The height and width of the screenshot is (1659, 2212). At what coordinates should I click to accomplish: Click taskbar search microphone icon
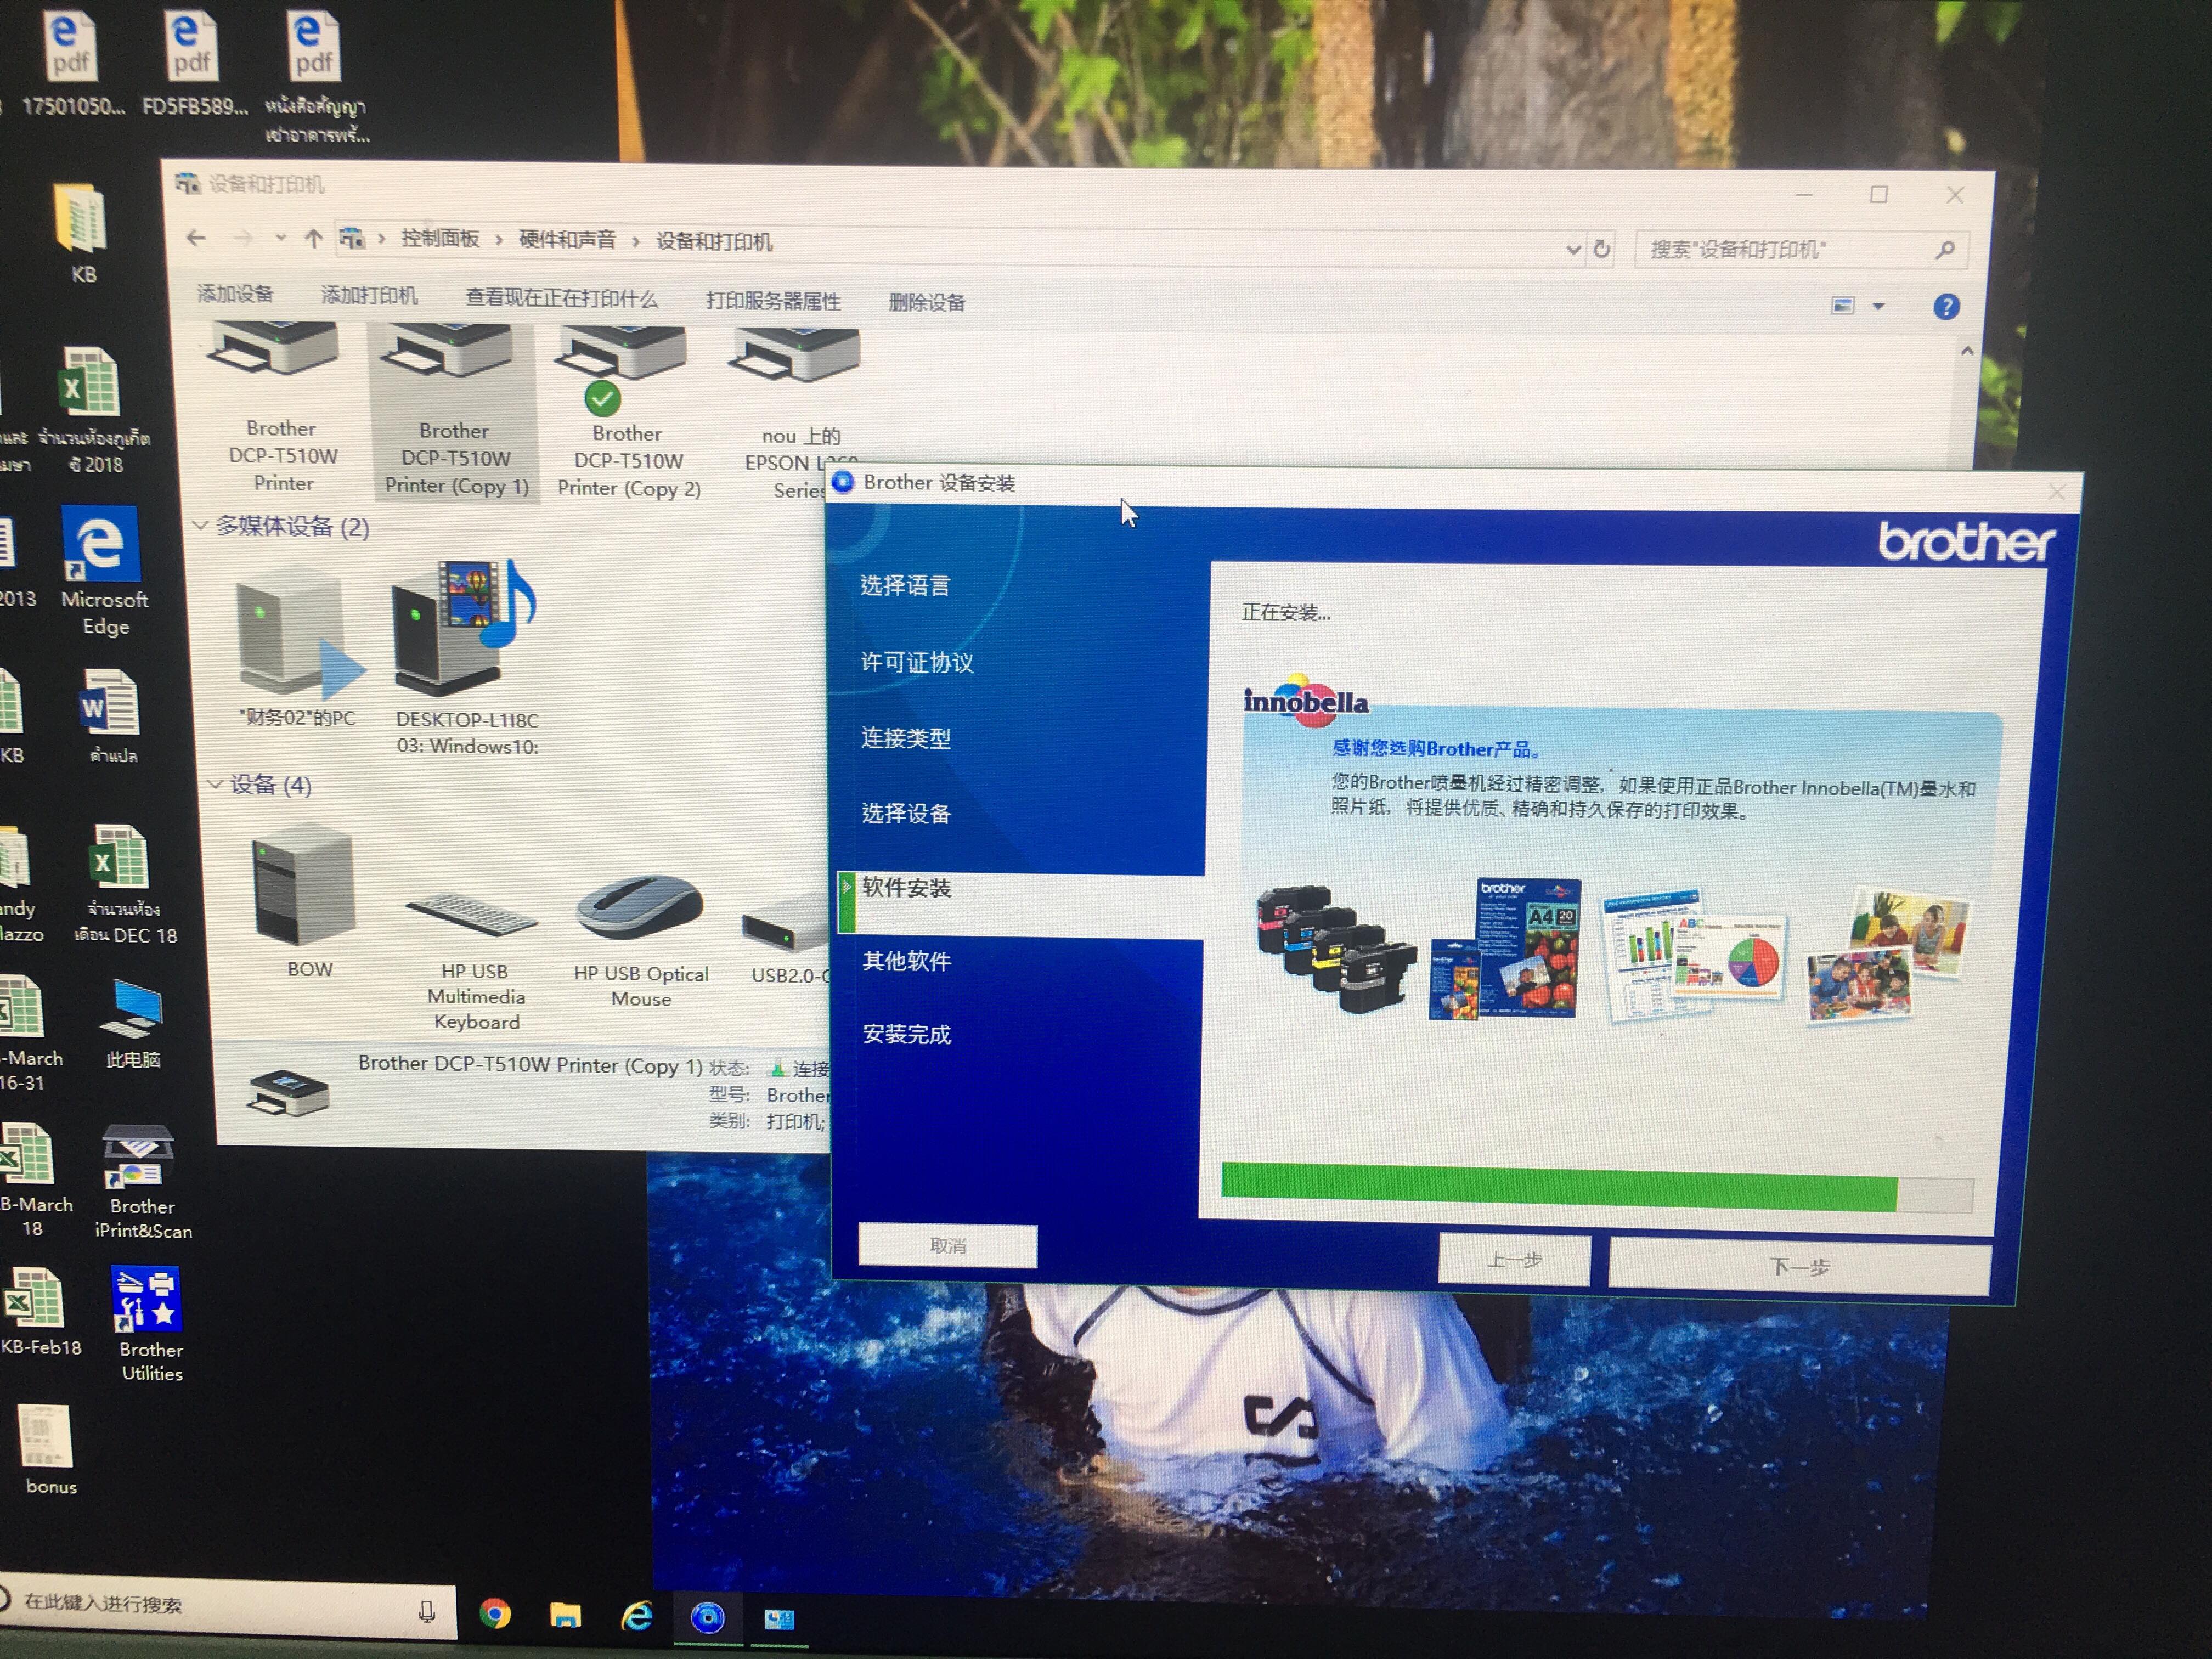[427, 1611]
